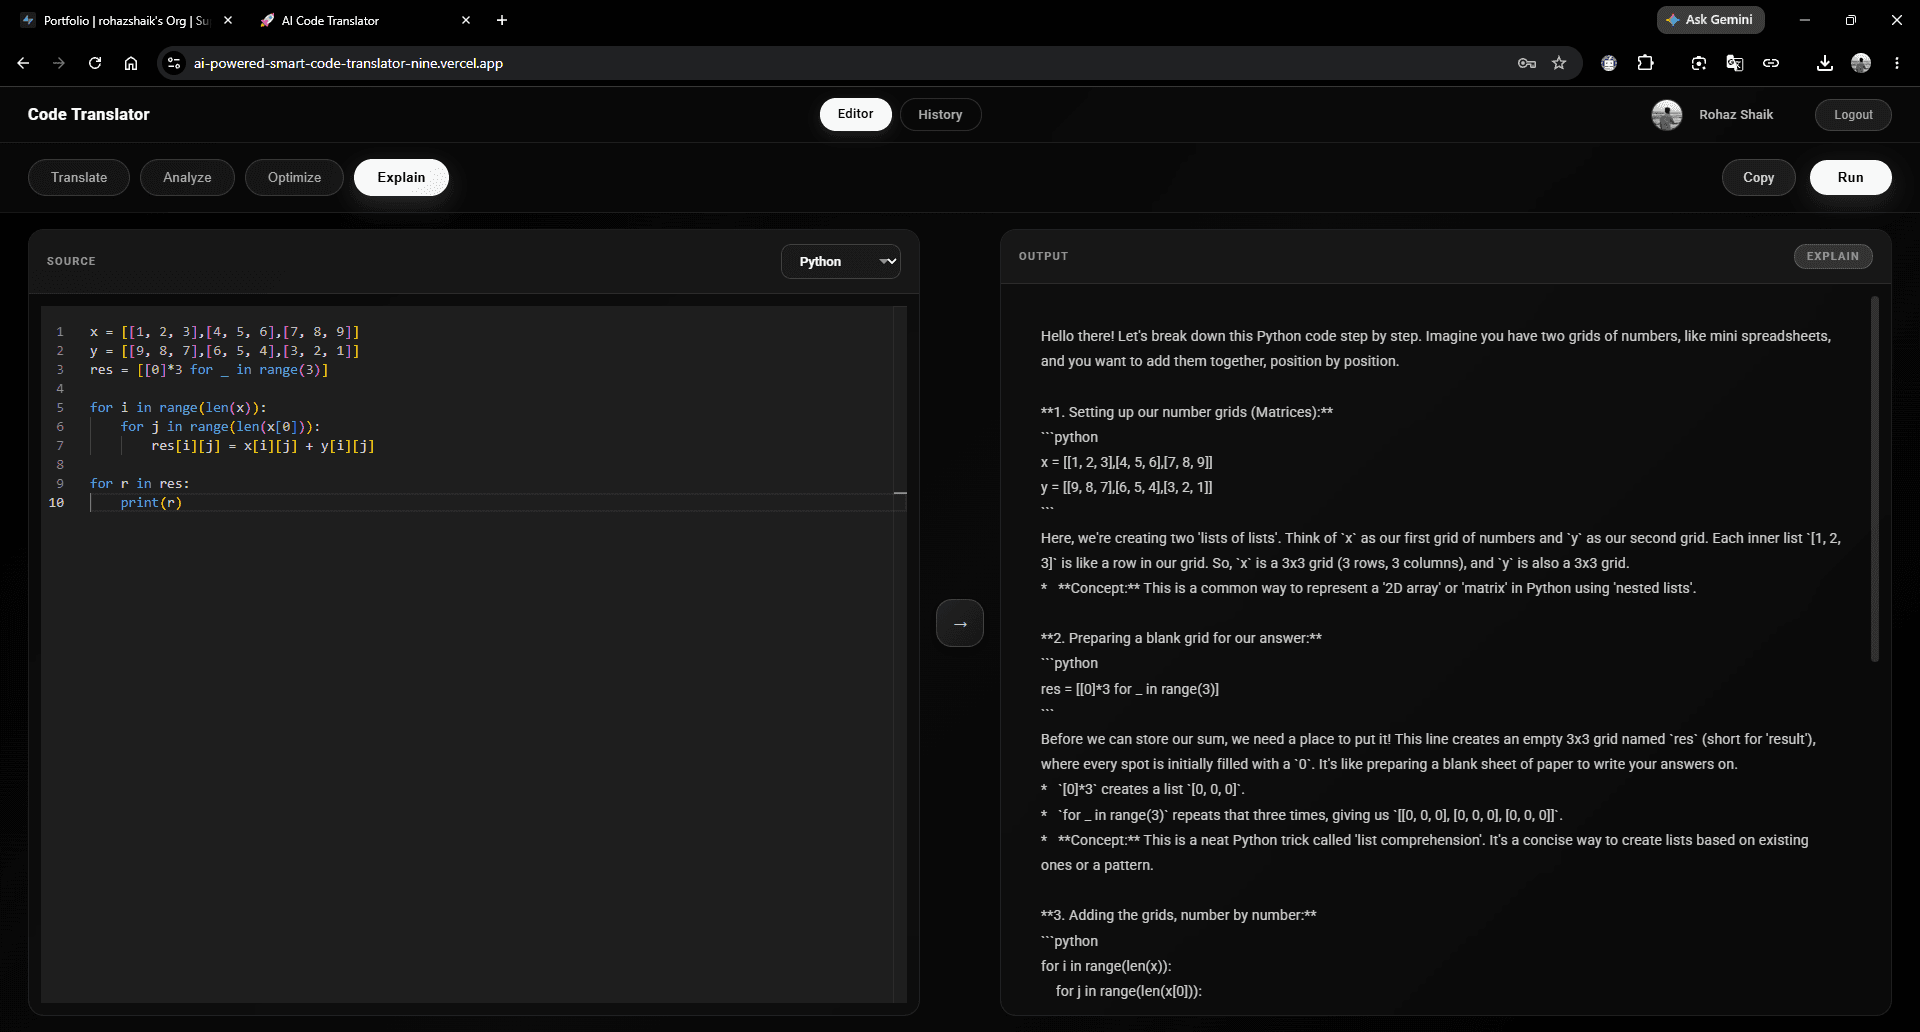Select the Analyze mode
This screenshot has width=1920, height=1032.
tap(187, 177)
